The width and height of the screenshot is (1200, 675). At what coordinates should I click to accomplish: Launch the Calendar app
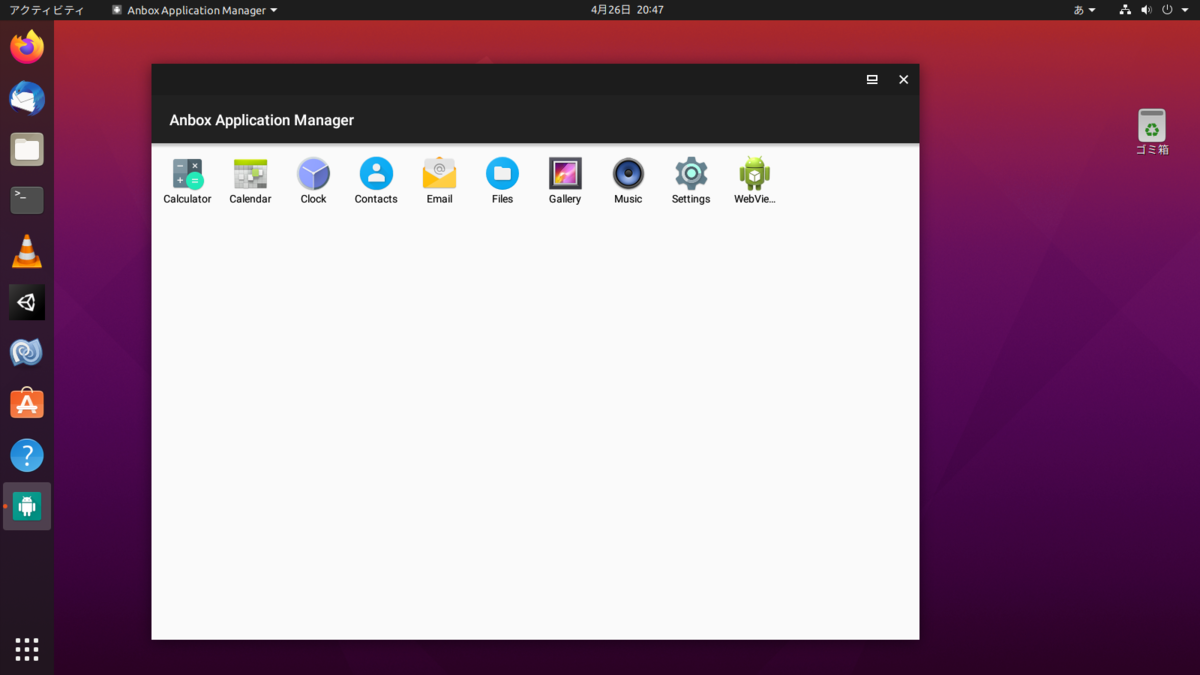[250, 181]
